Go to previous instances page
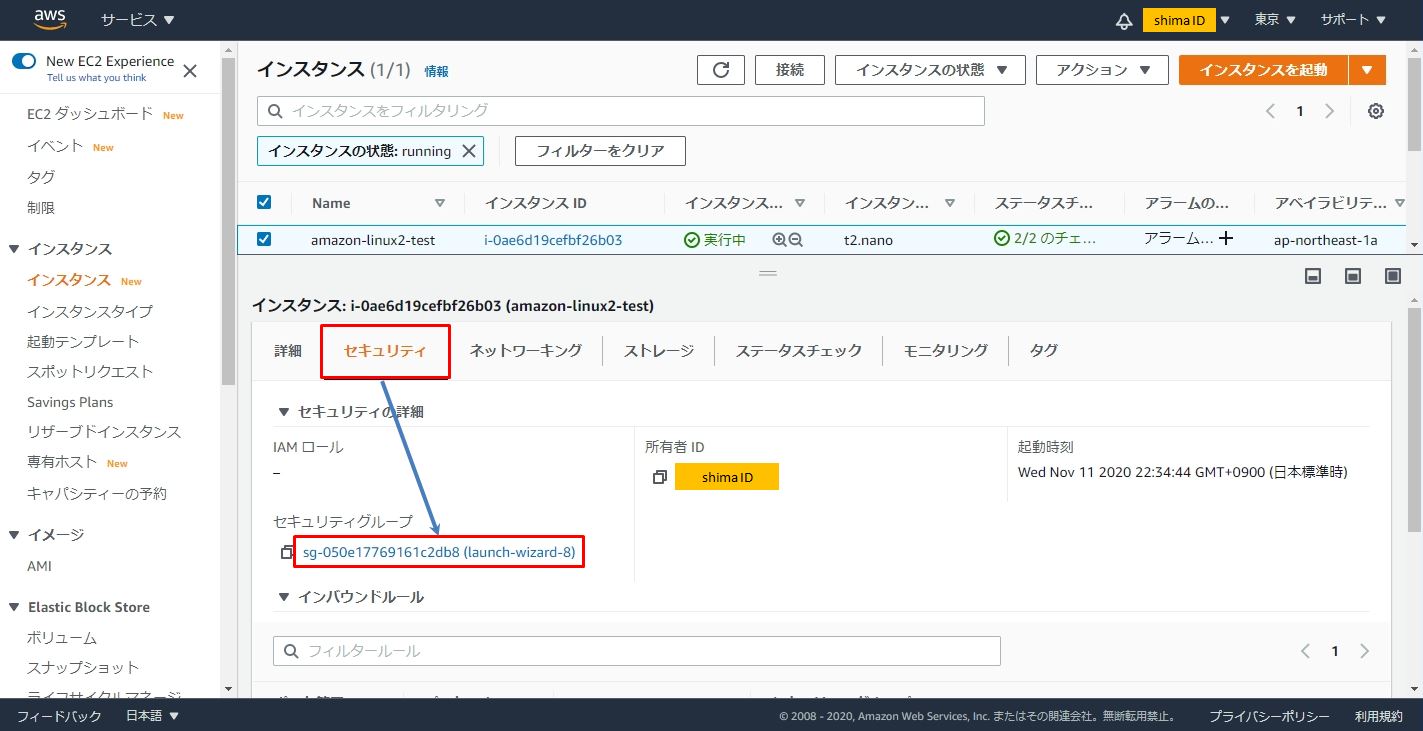The image size is (1423, 731). (1270, 111)
